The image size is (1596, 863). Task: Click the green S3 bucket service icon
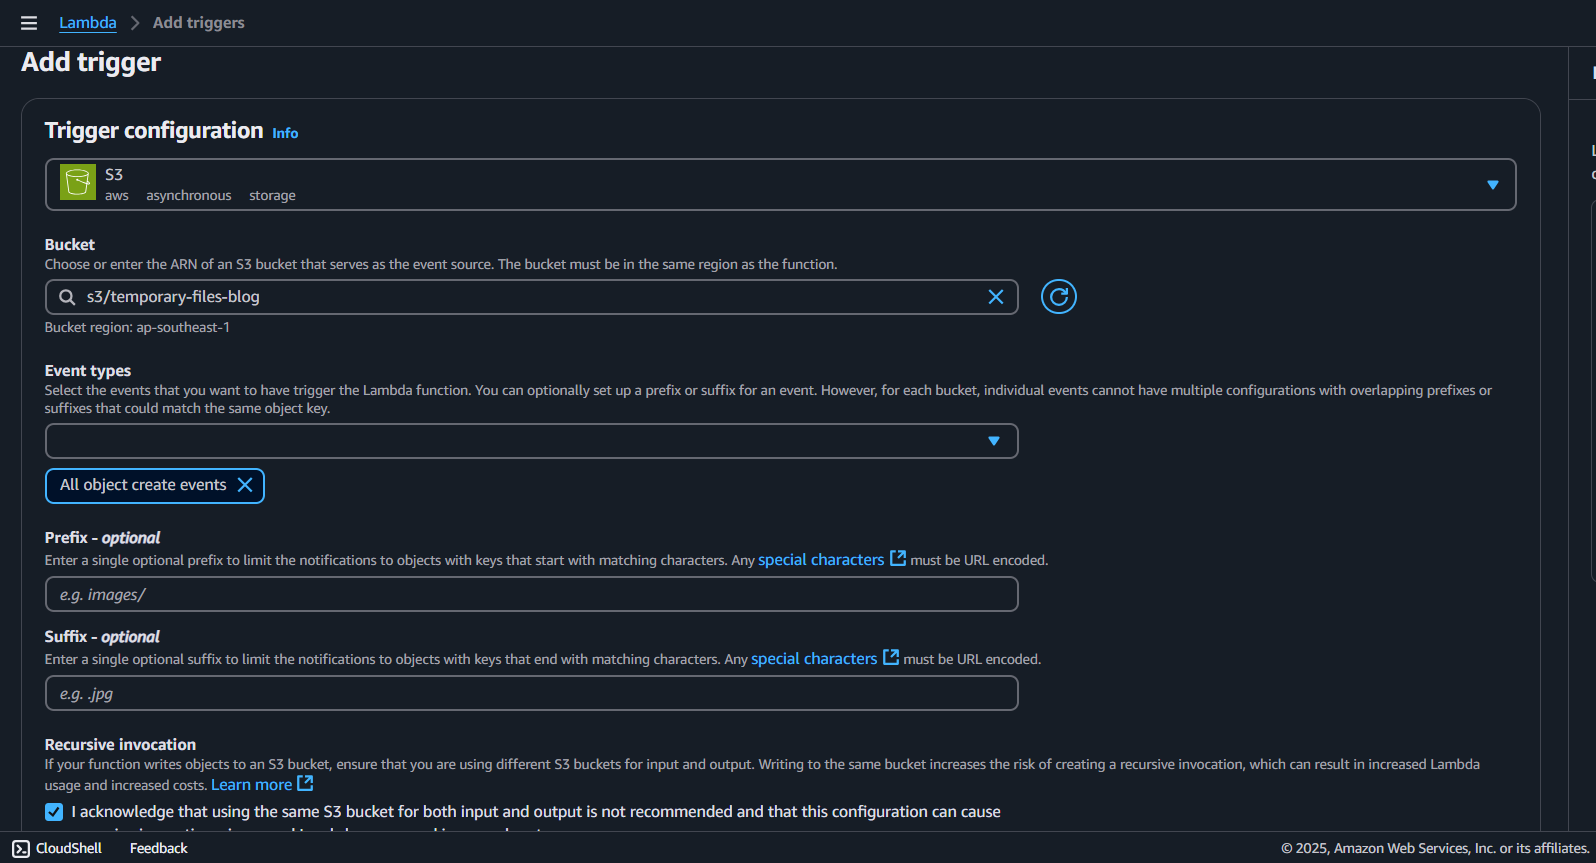(78, 182)
